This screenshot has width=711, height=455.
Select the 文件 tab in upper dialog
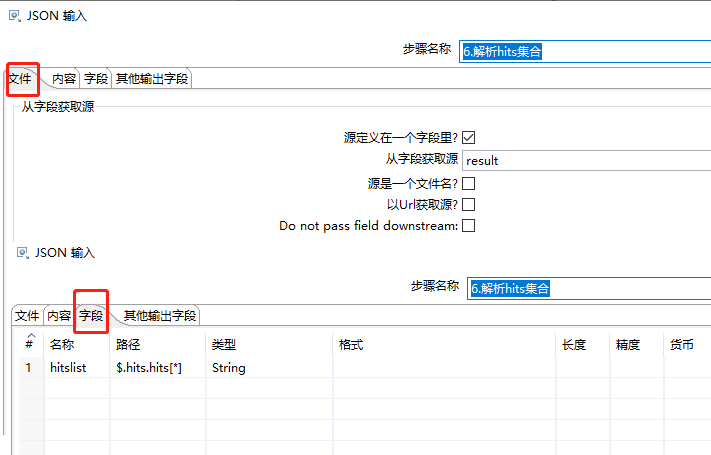[x=20, y=79]
